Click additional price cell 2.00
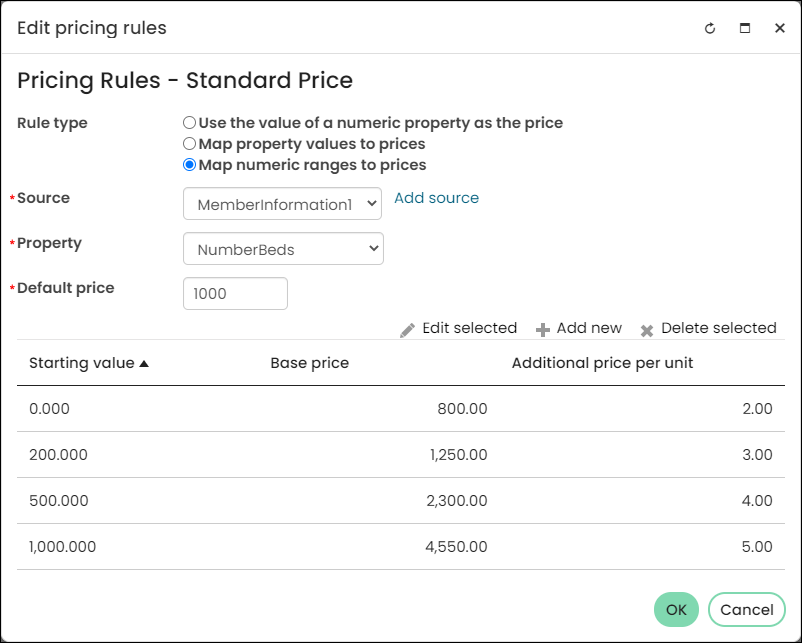 (758, 409)
